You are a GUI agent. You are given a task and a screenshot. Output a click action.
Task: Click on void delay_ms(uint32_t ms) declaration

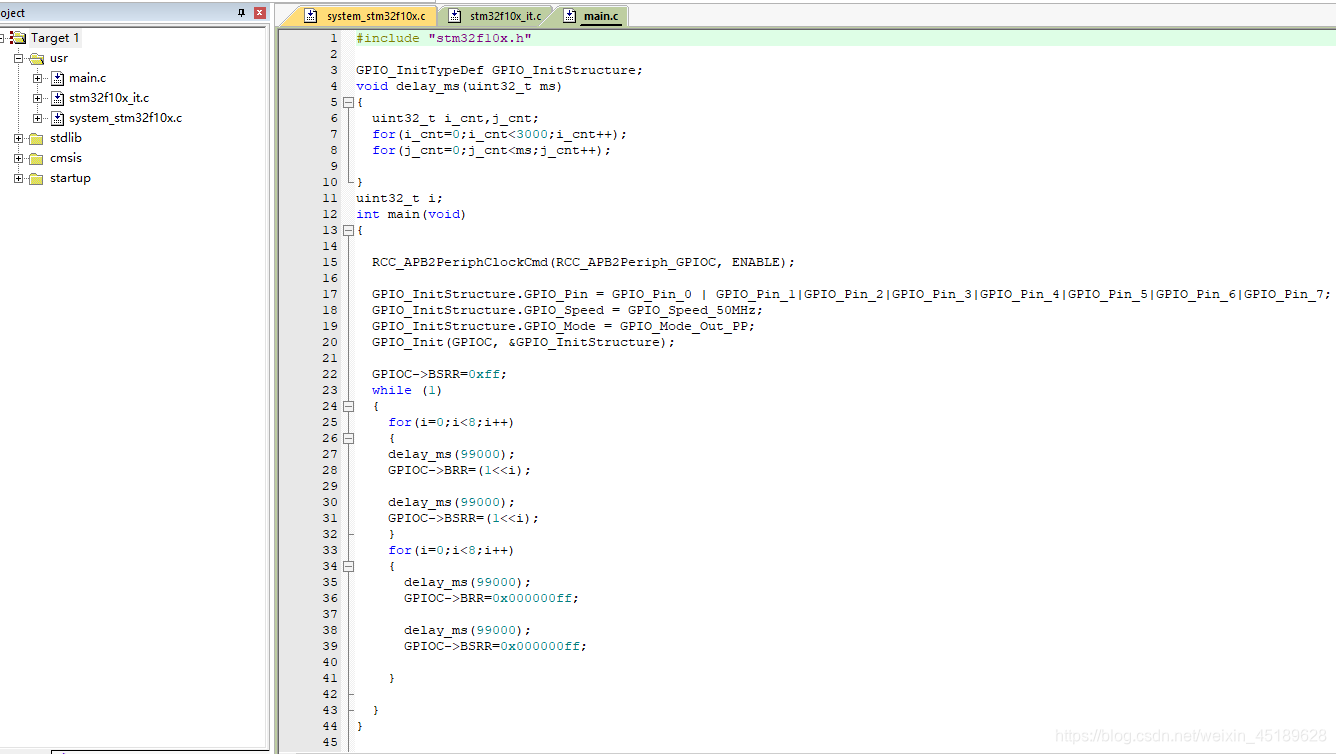(x=459, y=86)
